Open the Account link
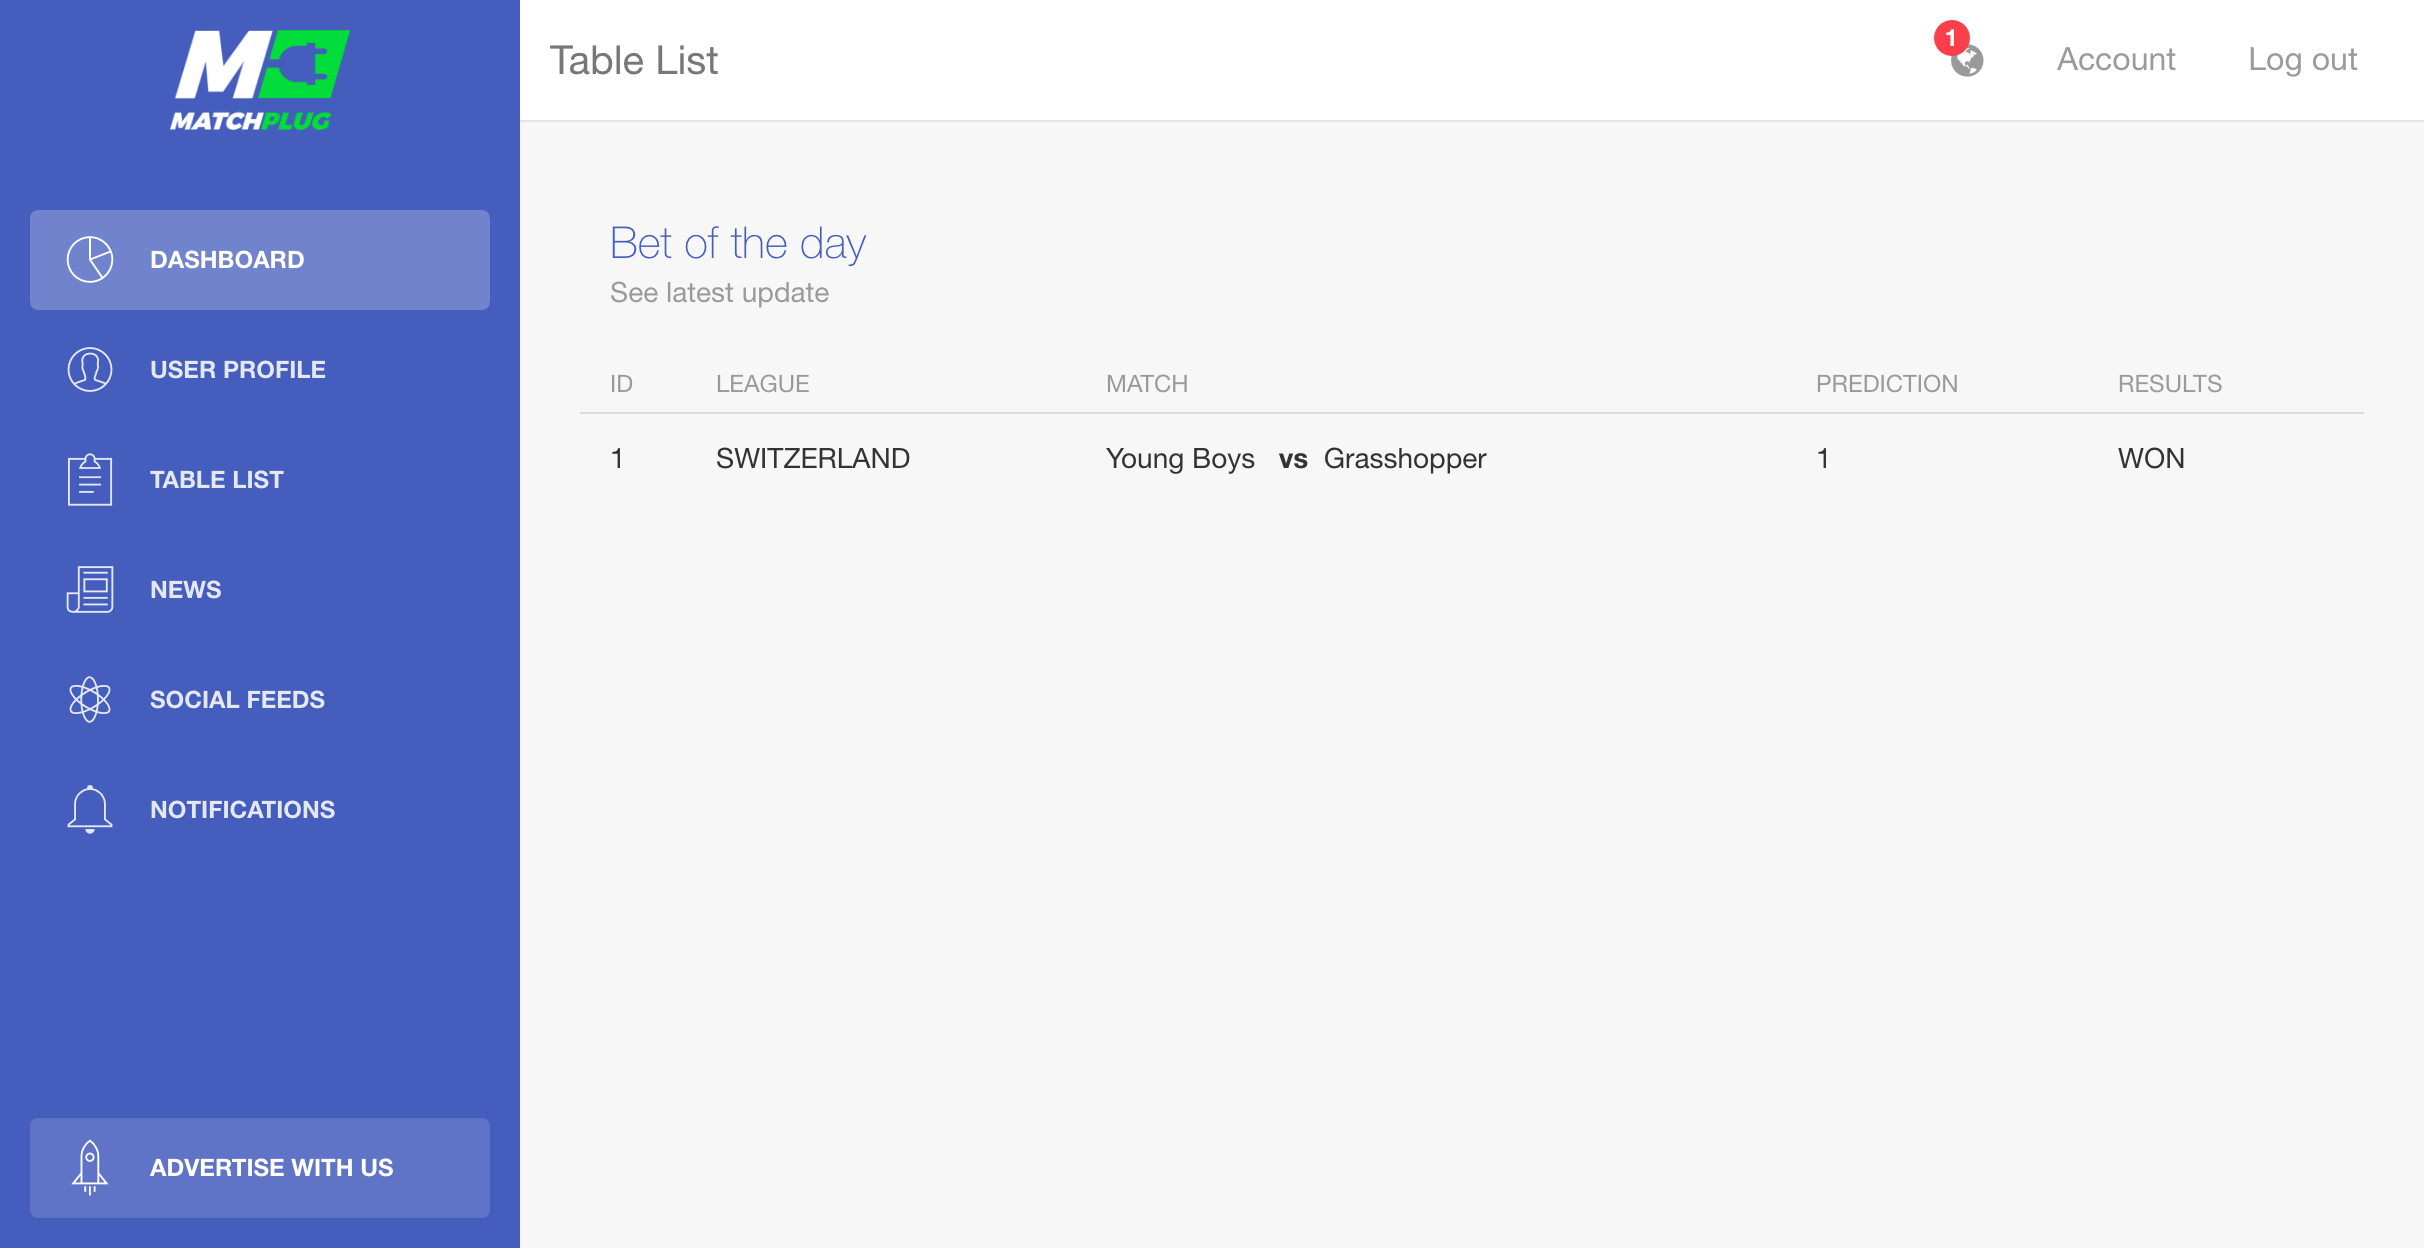2424x1248 pixels. tap(2116, 60)
